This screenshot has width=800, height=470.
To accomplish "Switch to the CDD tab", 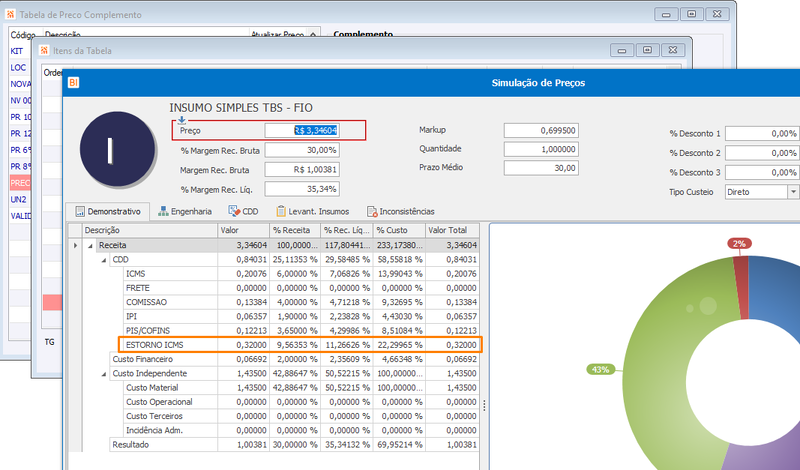I will 243,211.
